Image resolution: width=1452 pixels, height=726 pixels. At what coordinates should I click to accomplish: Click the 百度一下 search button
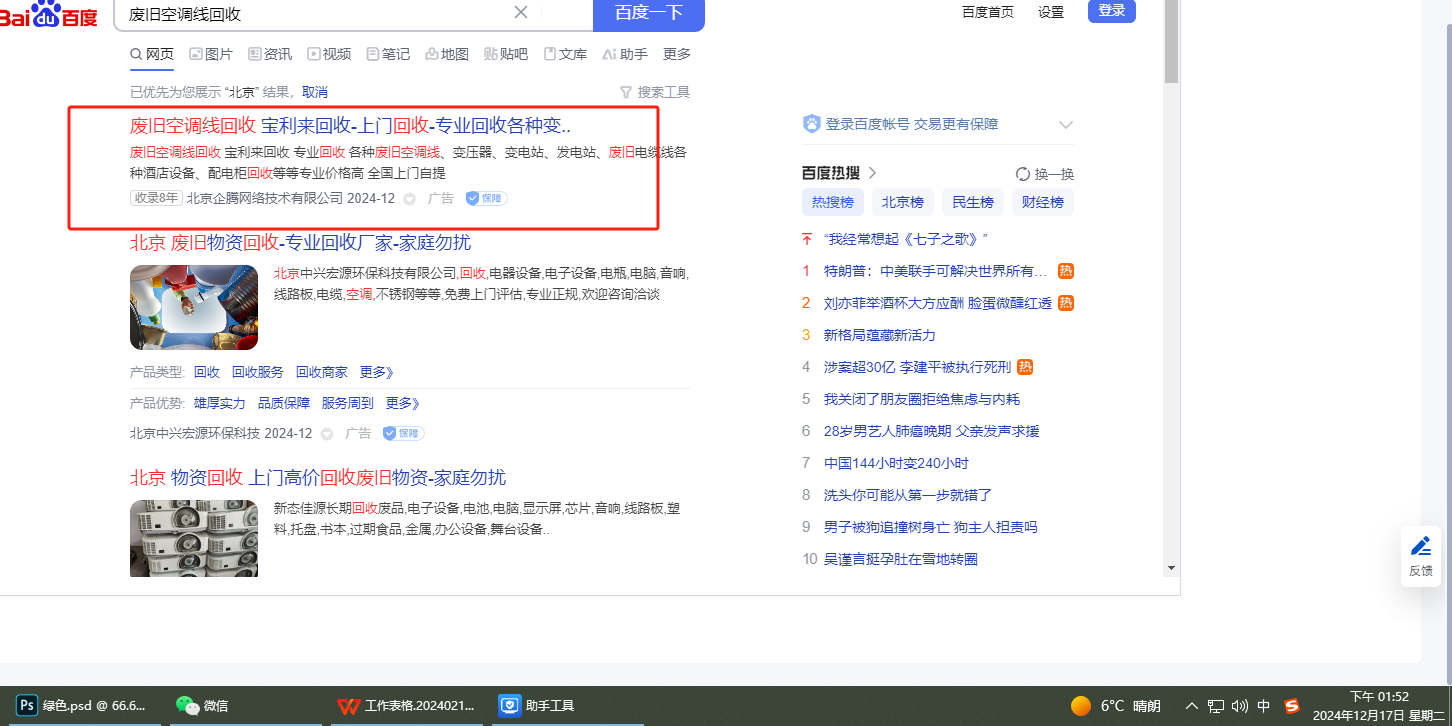pos(649,13)
